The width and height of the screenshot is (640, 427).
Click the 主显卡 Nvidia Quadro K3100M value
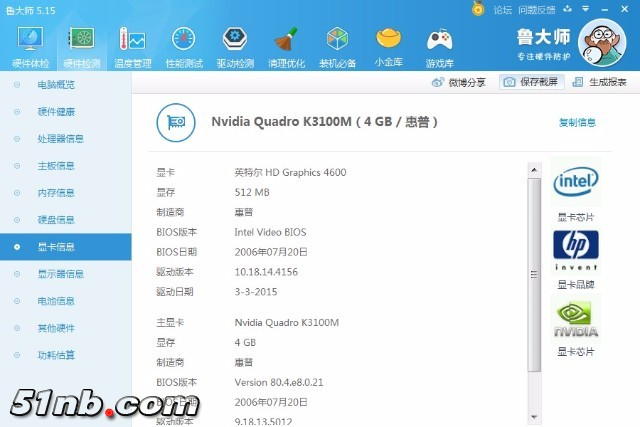pyautogui.click(x=287, y=322)
